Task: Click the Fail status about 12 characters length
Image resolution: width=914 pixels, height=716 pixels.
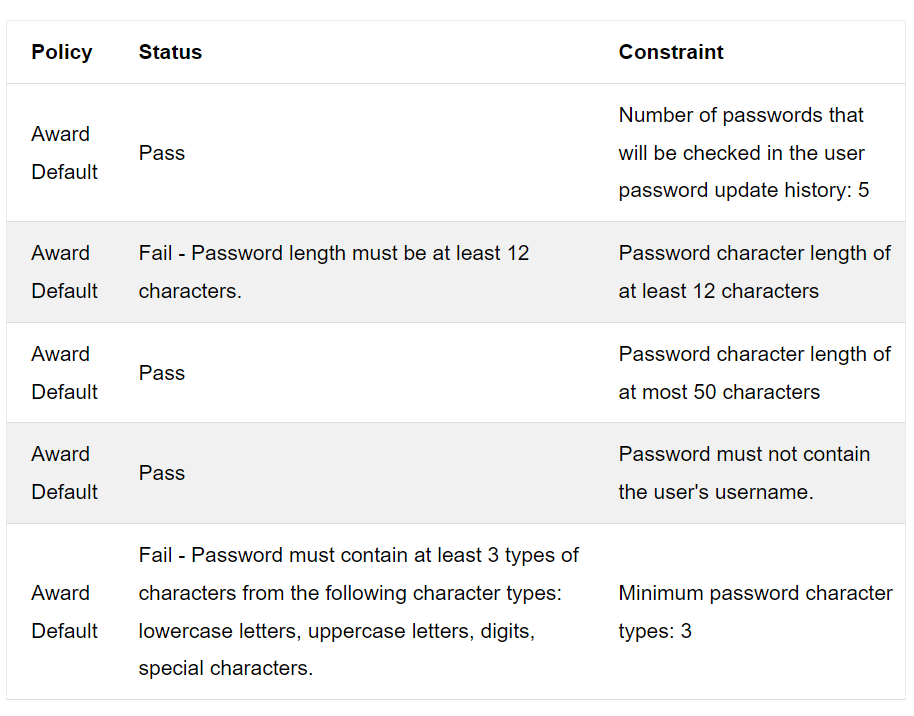Action: tap(333, 272)
